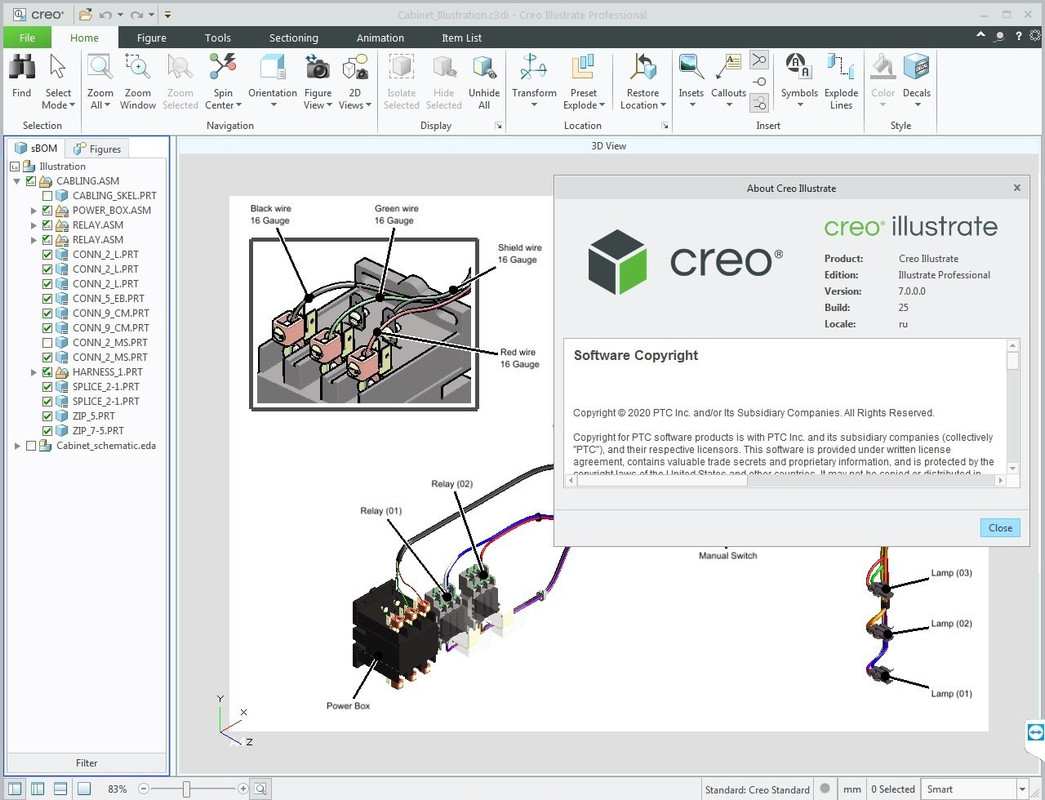Click the zoom-out minus button
Screen dimensions: 1045x800
coord(143,789)
